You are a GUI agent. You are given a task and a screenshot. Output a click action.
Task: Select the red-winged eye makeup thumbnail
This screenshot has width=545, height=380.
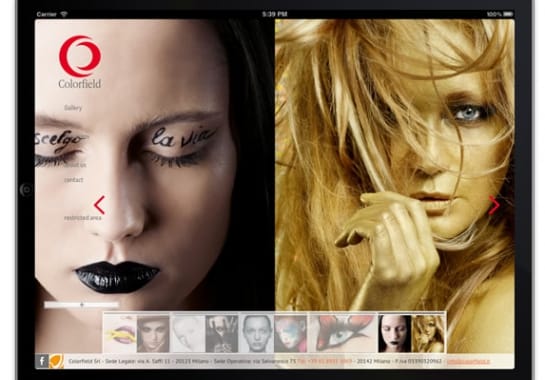point(342,334)
